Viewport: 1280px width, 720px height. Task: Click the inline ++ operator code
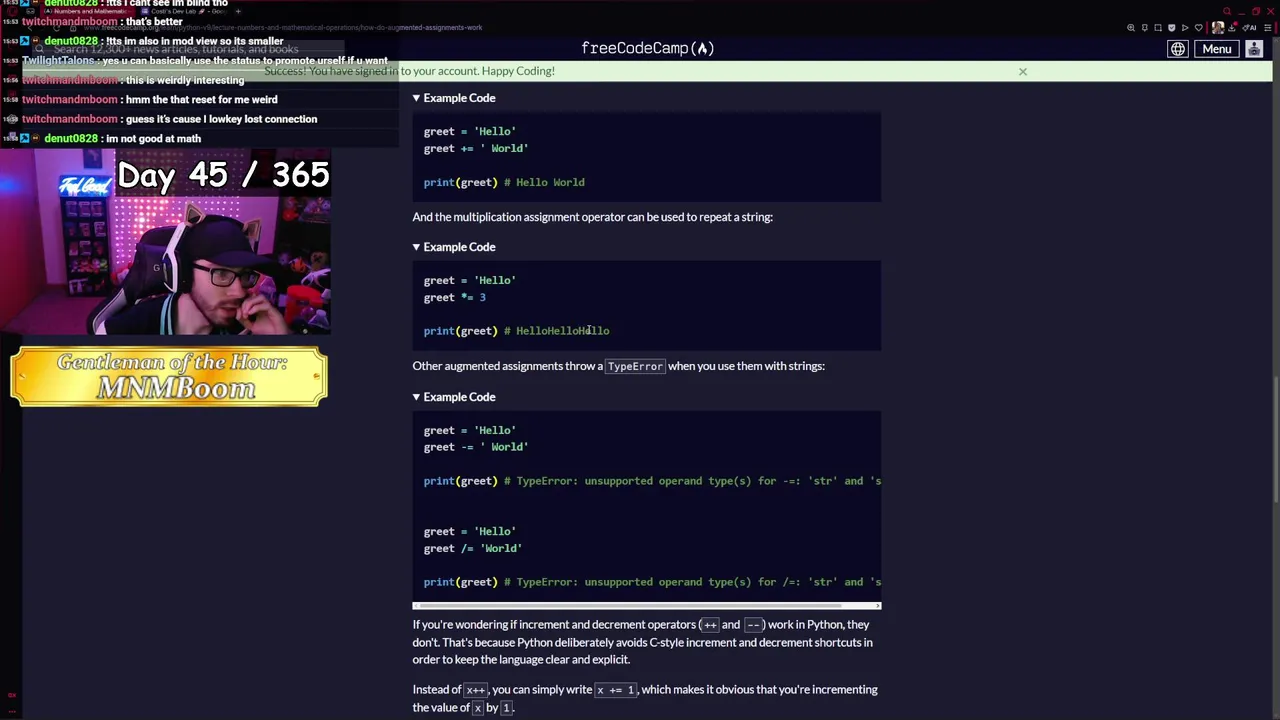click(710, 625)
